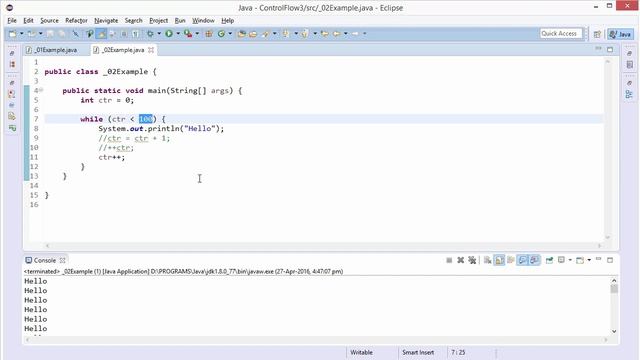Click the New Java Package icon
This screenshot has width=640, height=360.
(209, 34)
